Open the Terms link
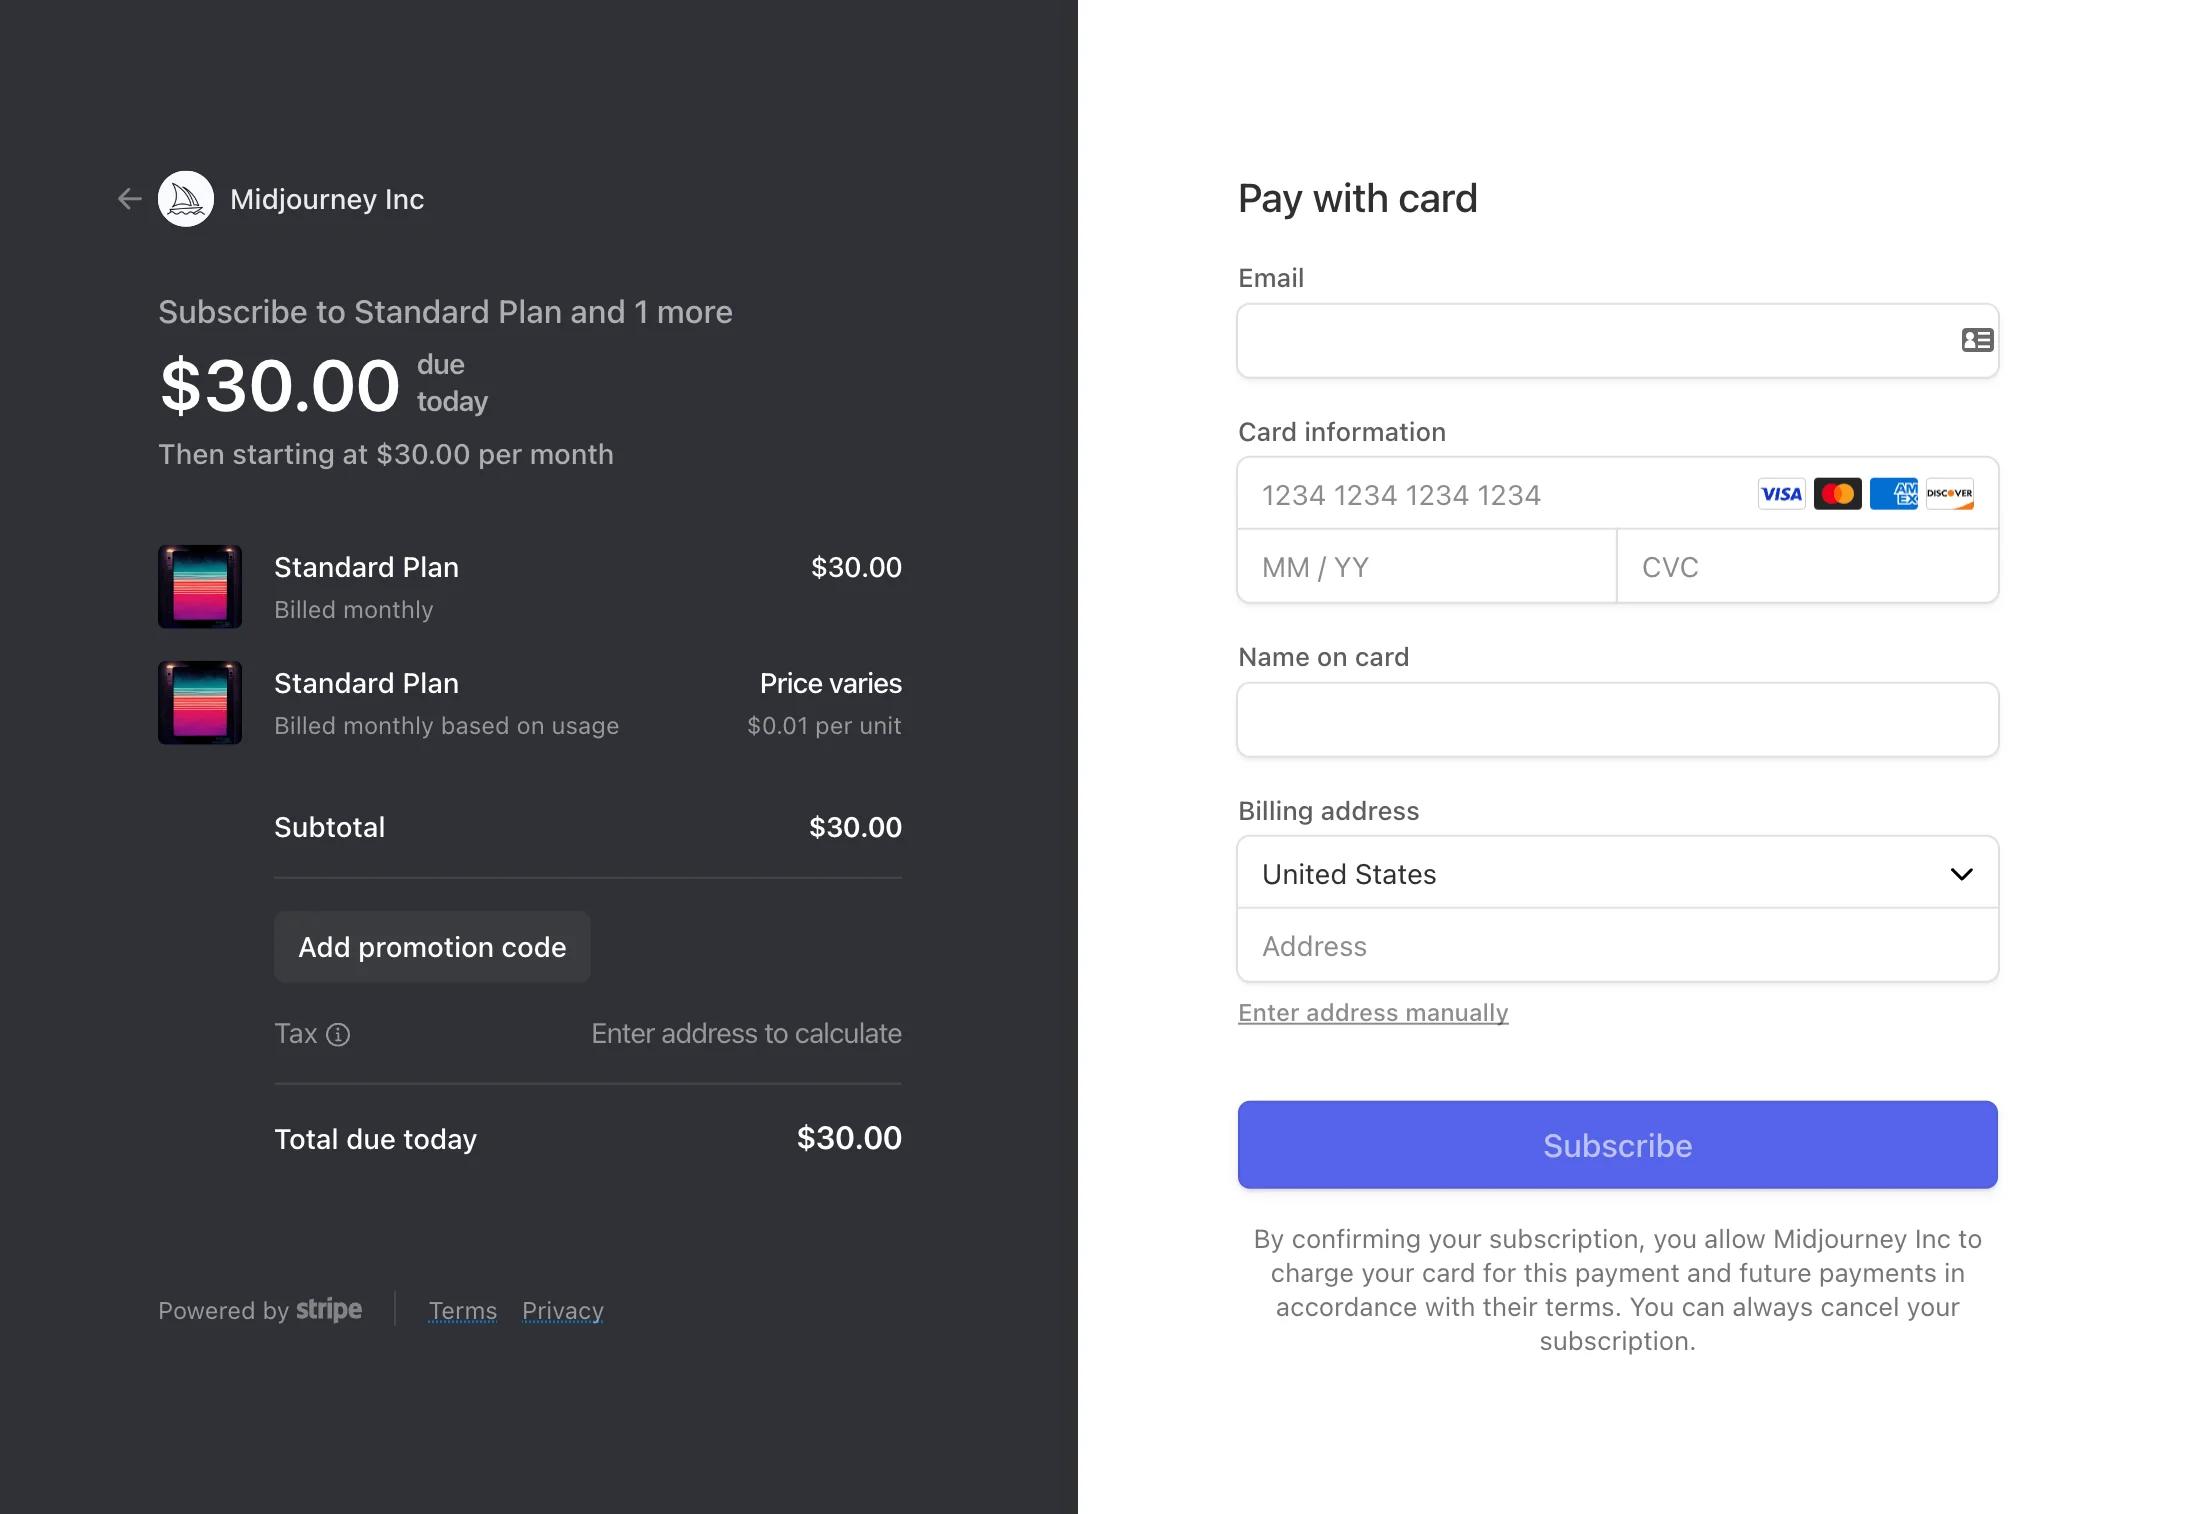 coord(462,1310)
